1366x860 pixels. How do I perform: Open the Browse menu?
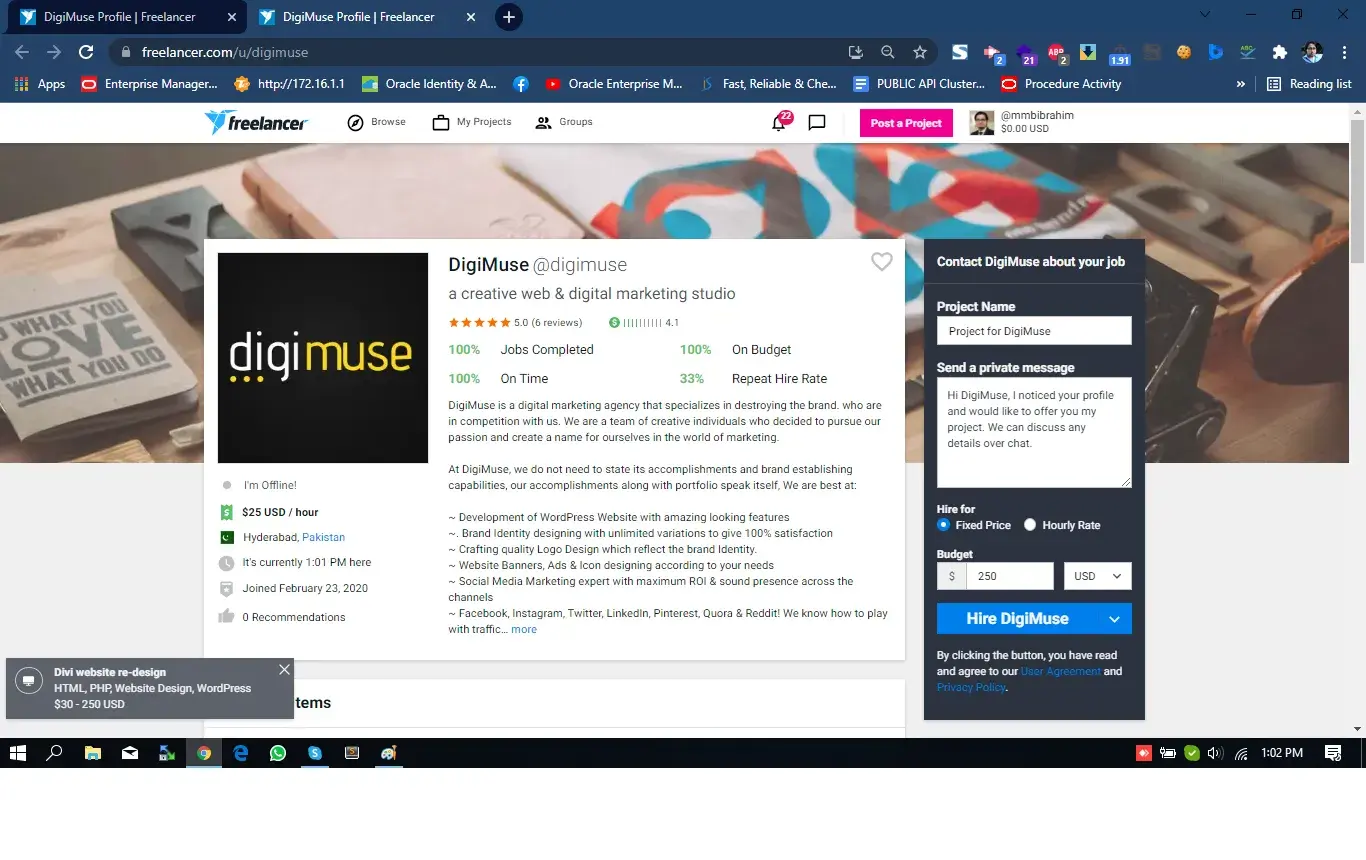[x=376, y=122]
